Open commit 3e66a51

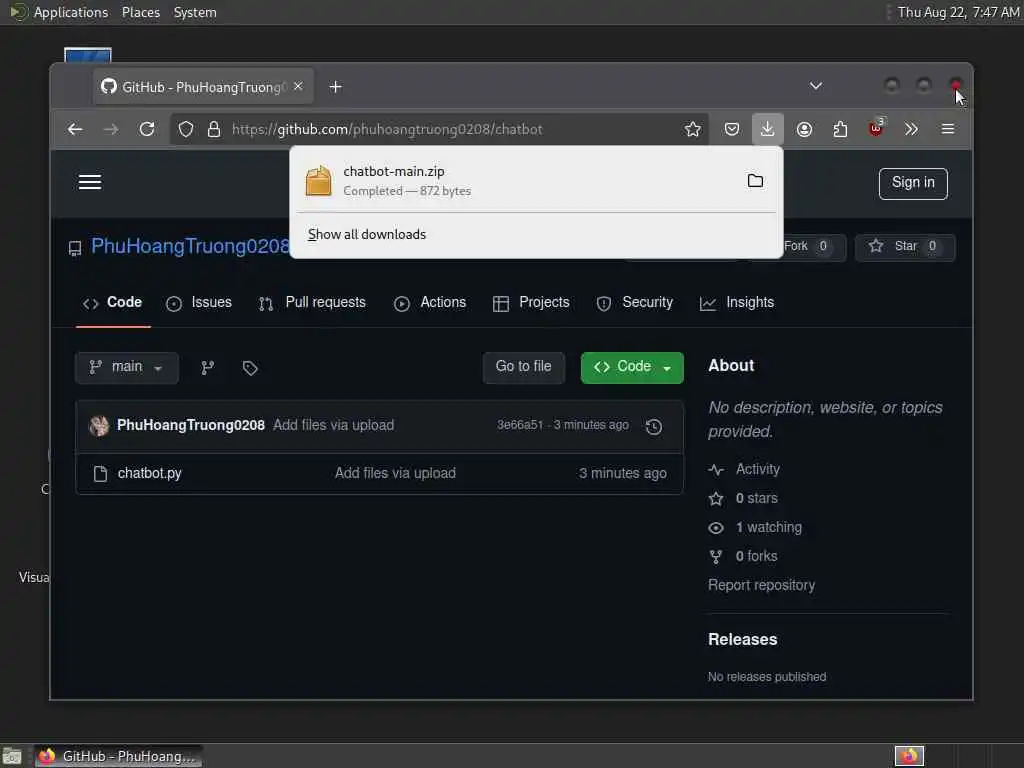pos(520,425)
